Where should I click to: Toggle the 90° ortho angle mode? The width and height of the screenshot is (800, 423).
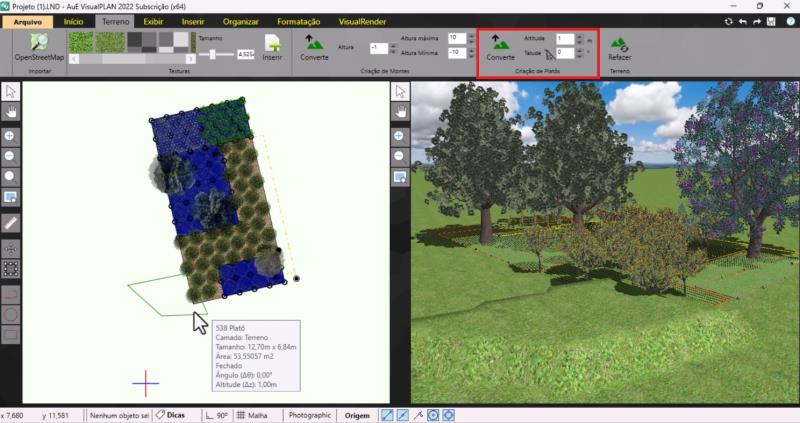(215, 415)
